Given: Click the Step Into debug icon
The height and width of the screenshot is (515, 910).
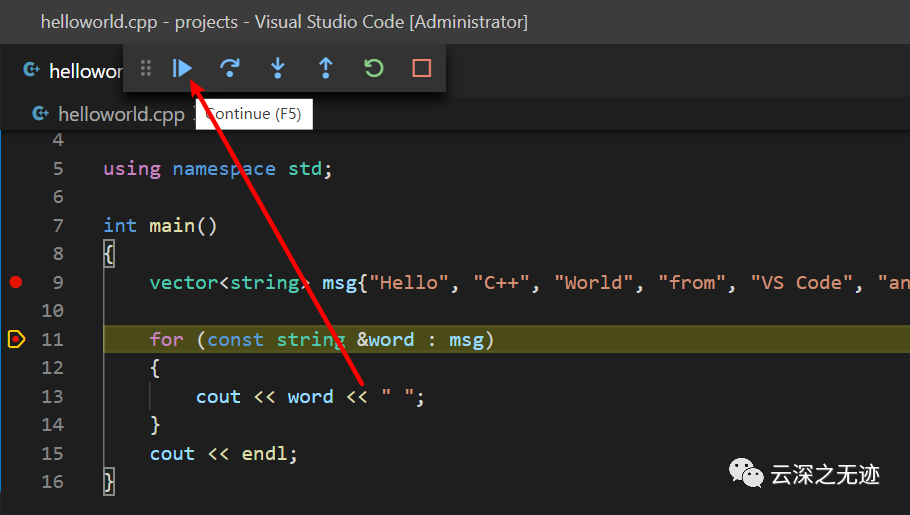Looking at the screenshot, I should pyautogui.click(x=278, y=69).
